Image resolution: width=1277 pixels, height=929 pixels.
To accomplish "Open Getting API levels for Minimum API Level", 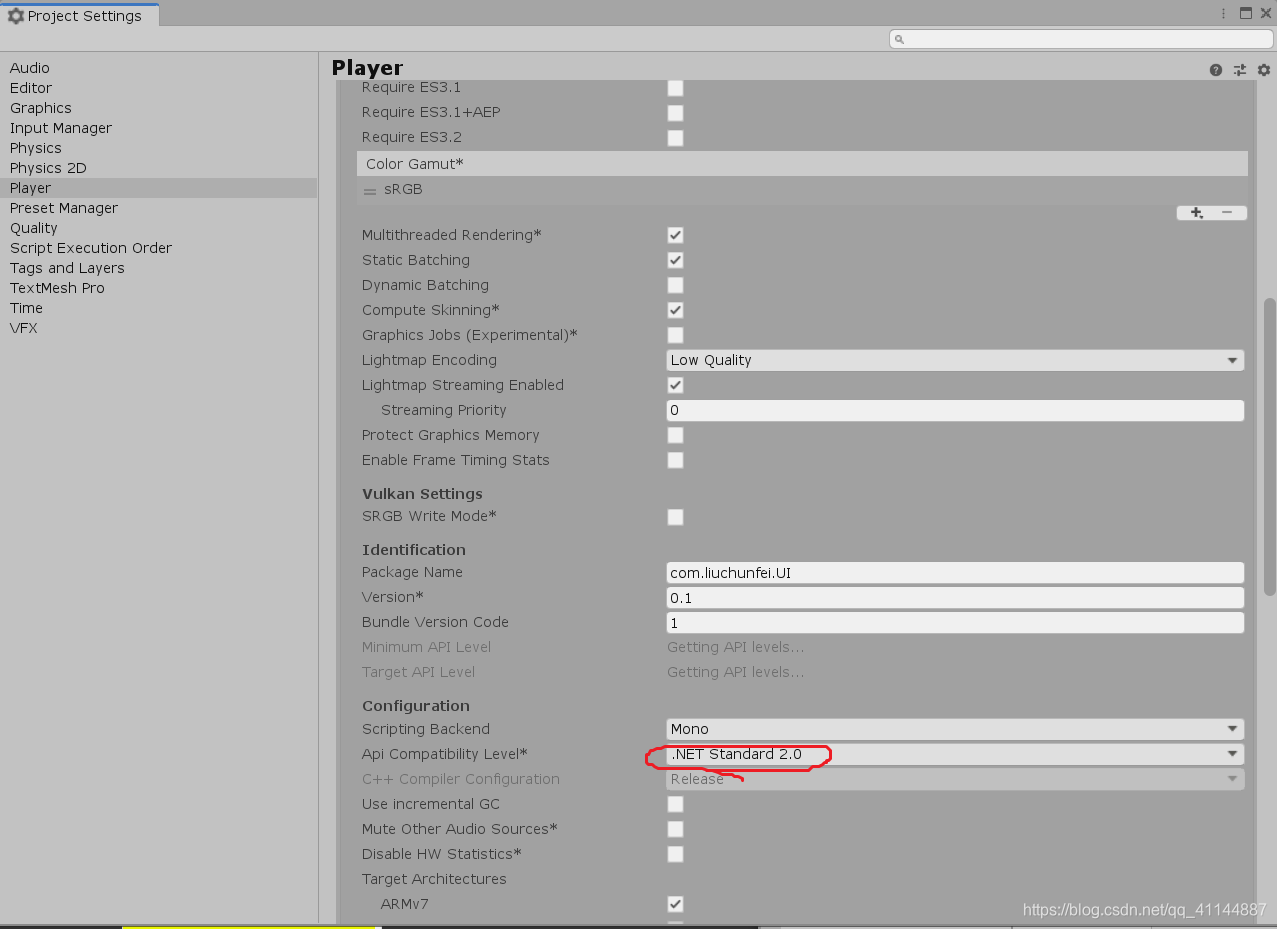I will click(735, 647).
